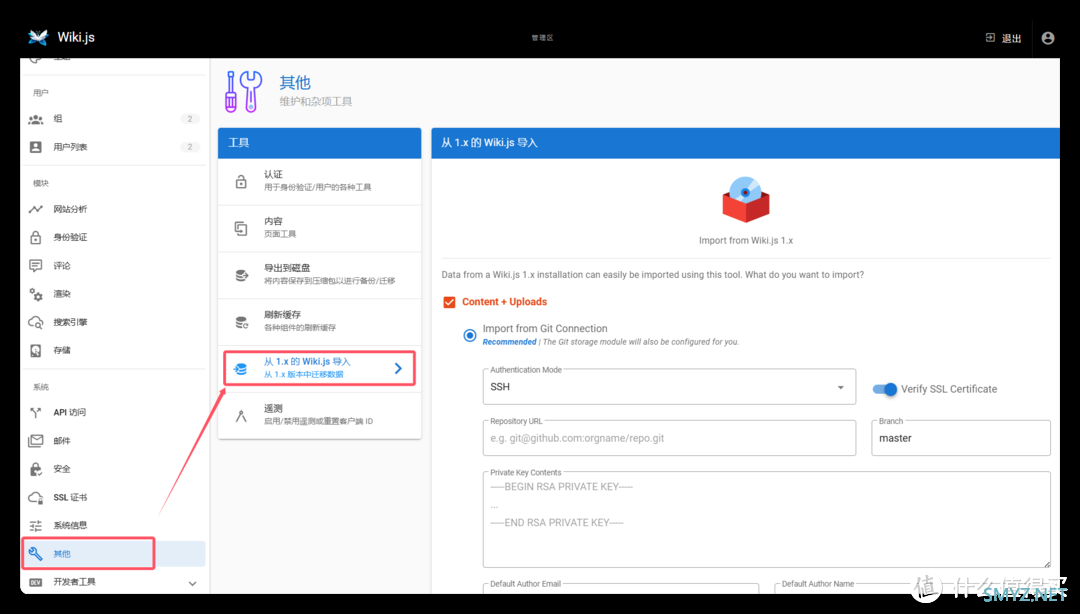The image size is (1080, 614).
Task: Click the Import from Wiki.js 1.x caption
Action: 746,241
